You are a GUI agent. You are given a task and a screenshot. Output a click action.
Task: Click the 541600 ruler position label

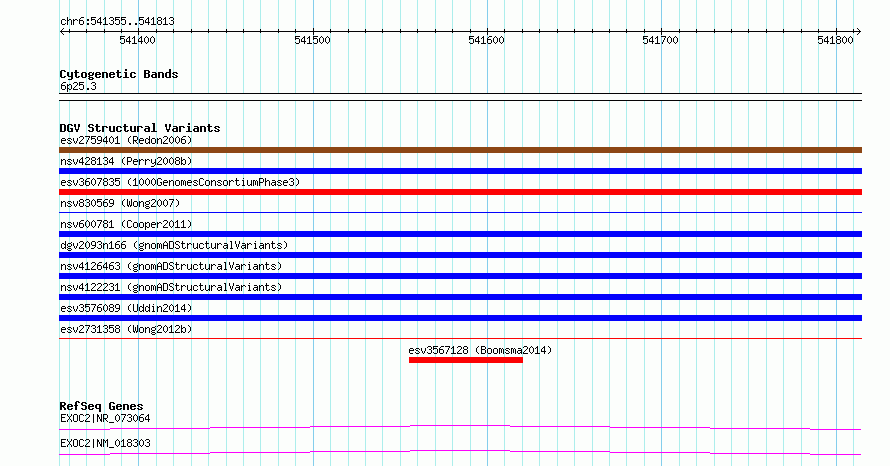486,40
